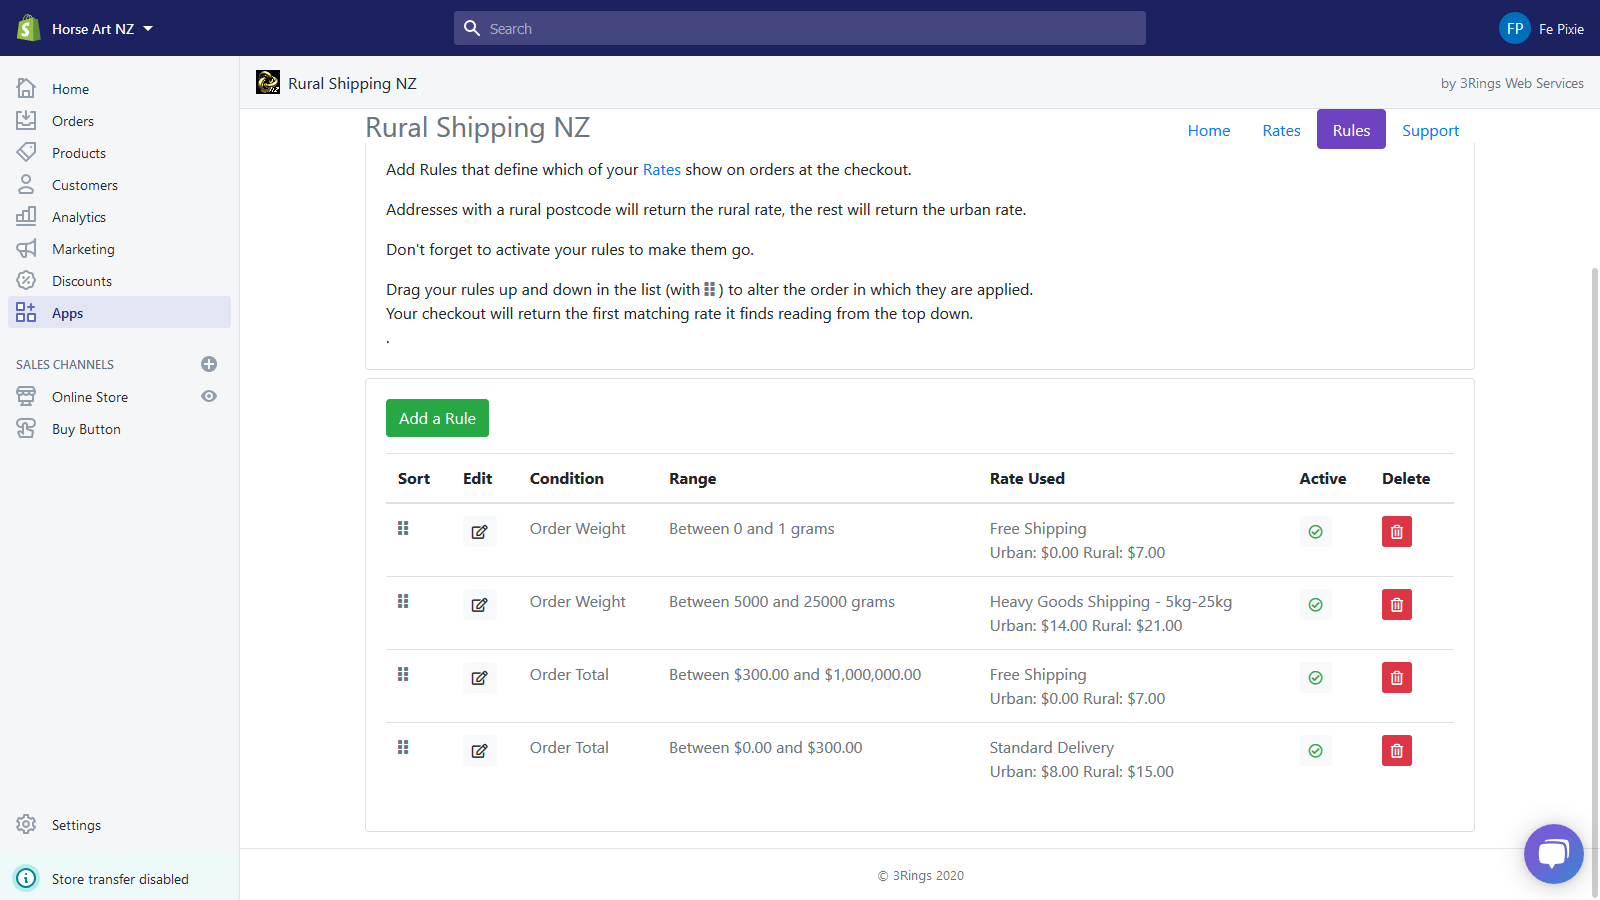
Task: Toggle active status of Heavy Goods Shipping rule
Action: tap(1315, 605)
